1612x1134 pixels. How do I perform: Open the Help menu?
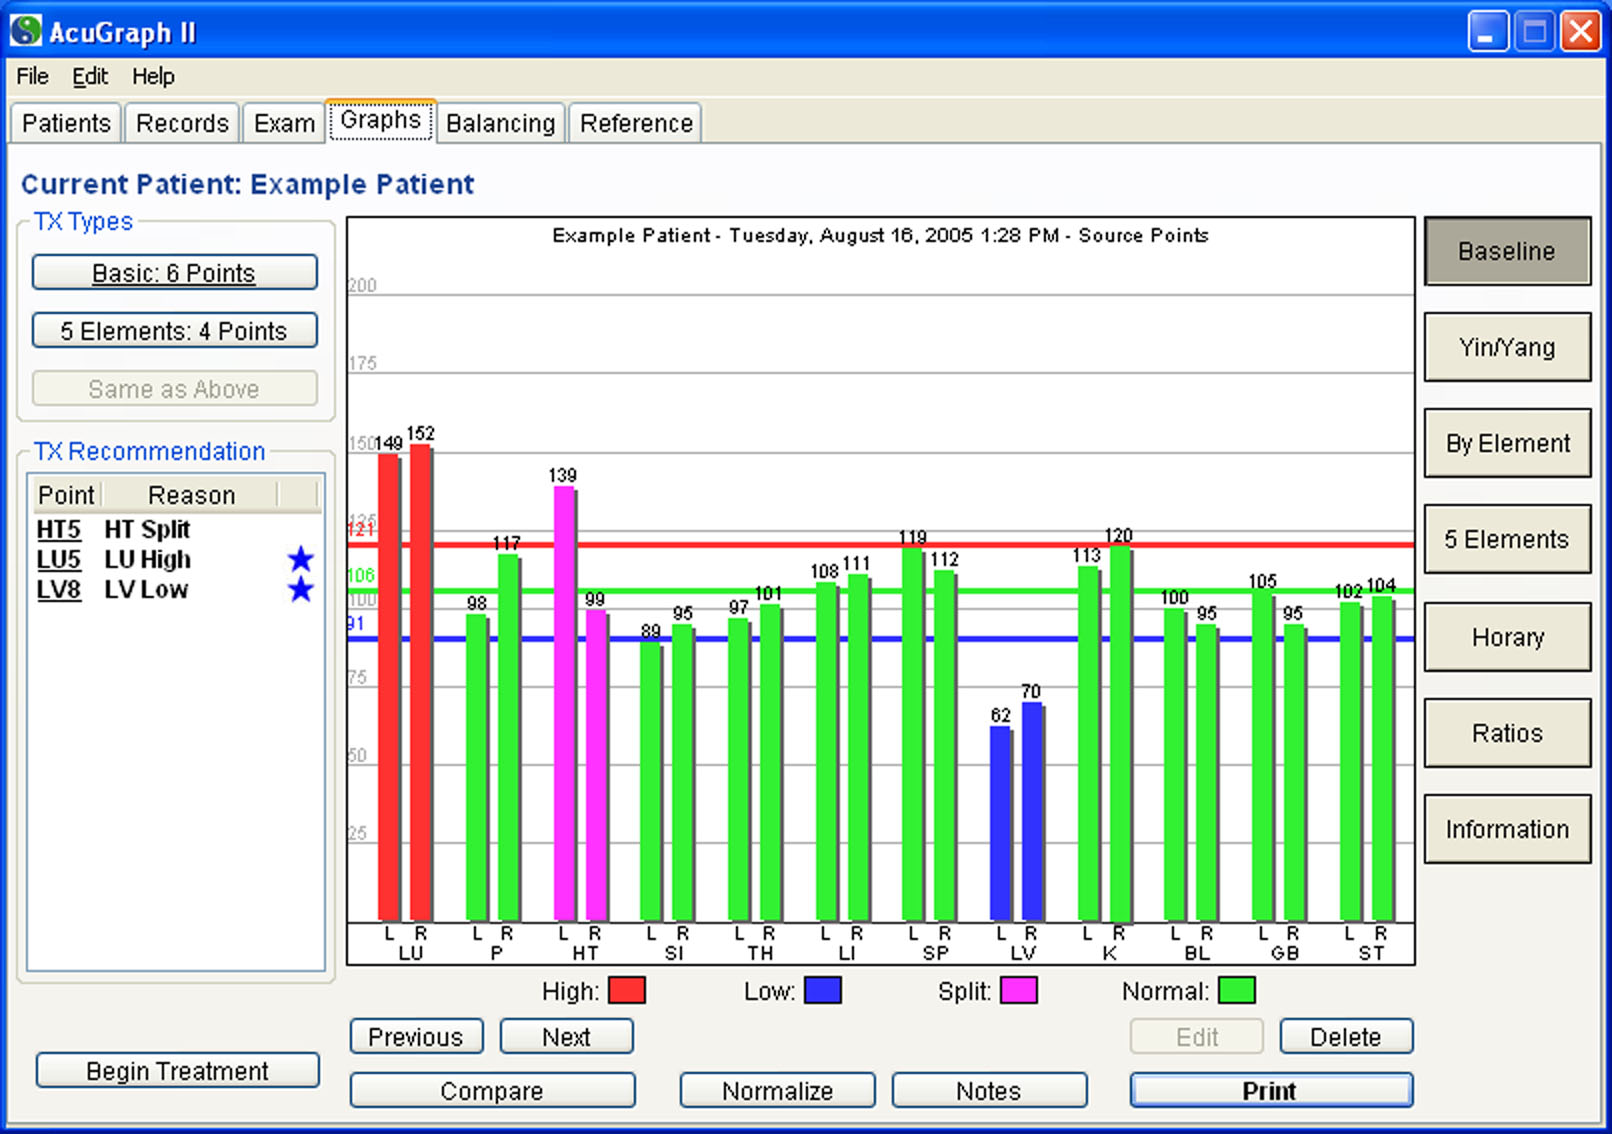(x=153, y=76)
